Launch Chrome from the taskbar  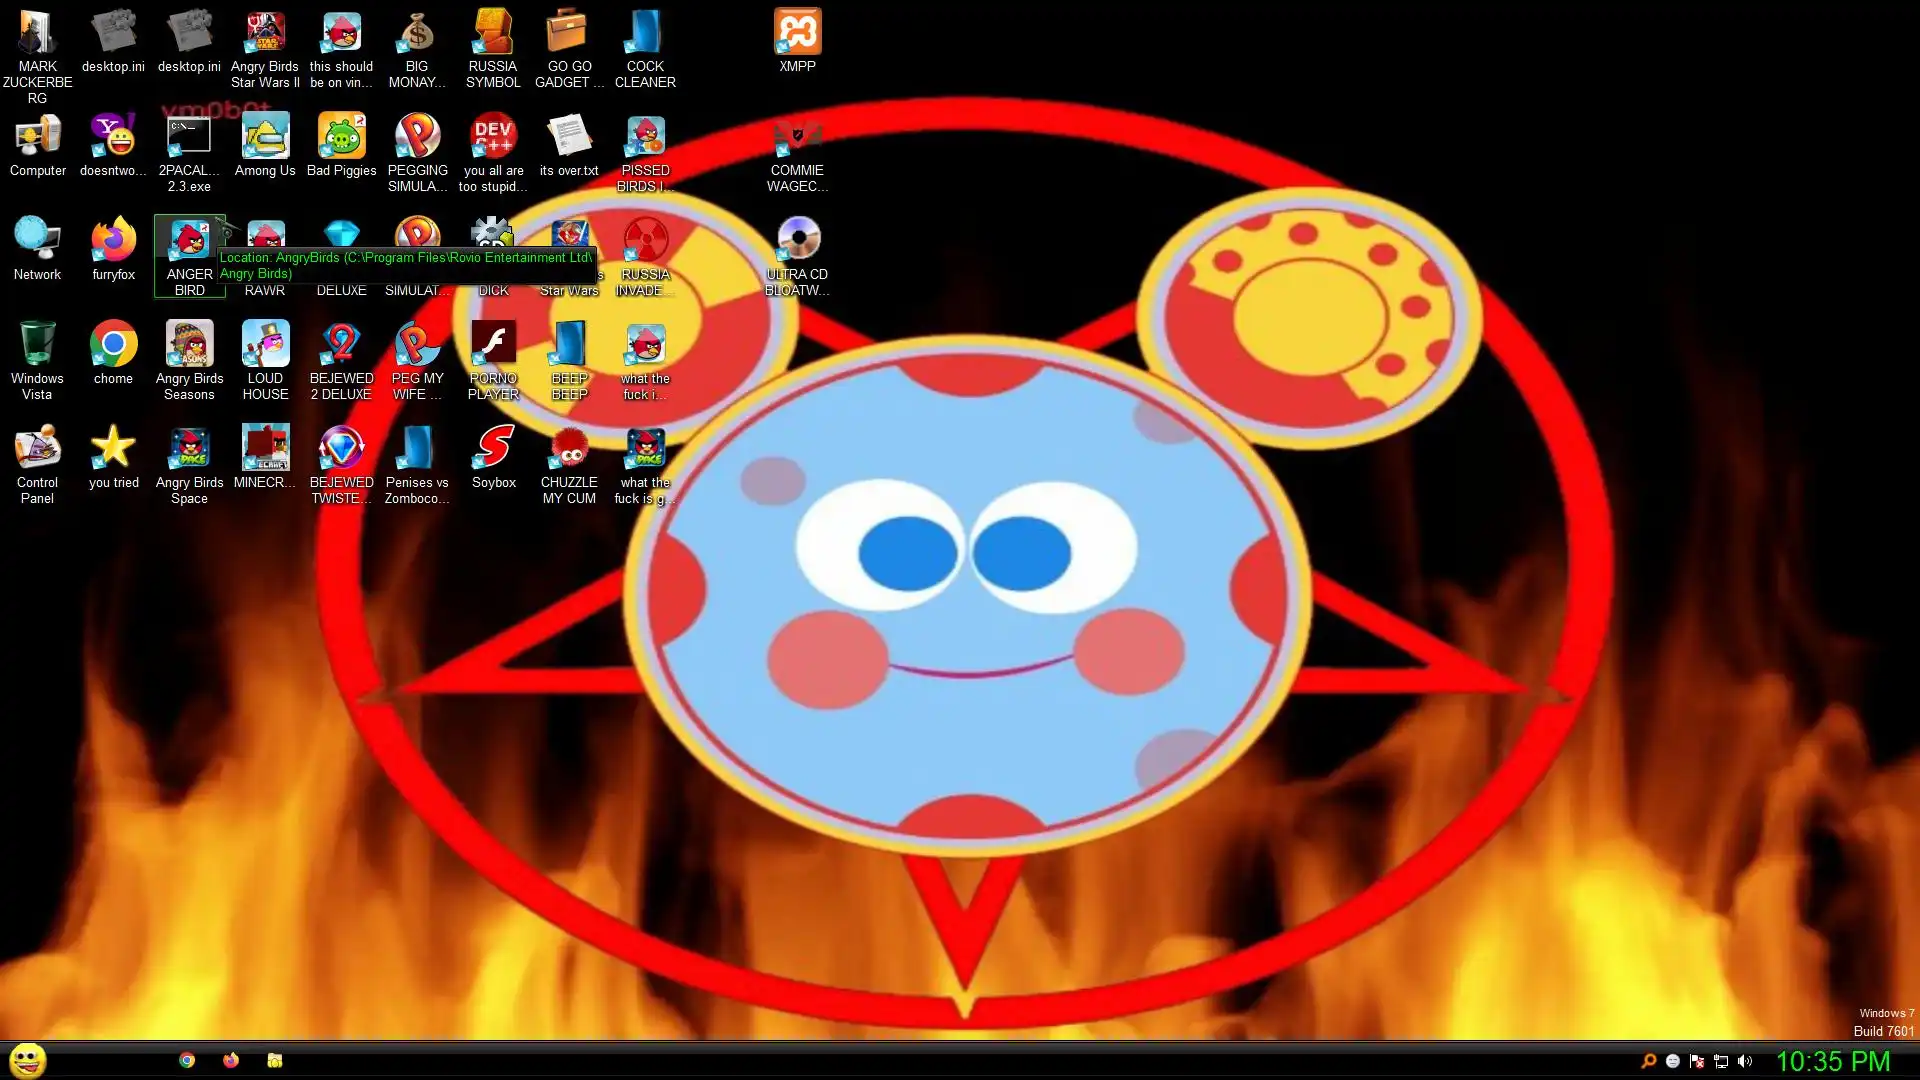tap(187, 1060)
